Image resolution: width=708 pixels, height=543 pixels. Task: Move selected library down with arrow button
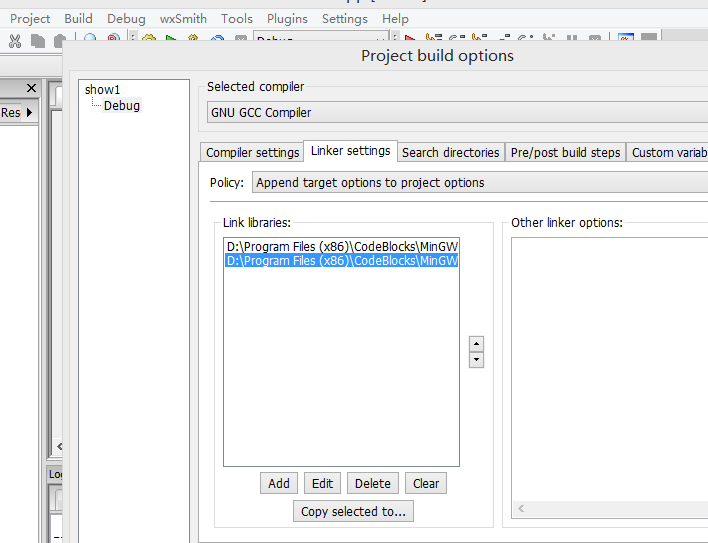(476, 359)
